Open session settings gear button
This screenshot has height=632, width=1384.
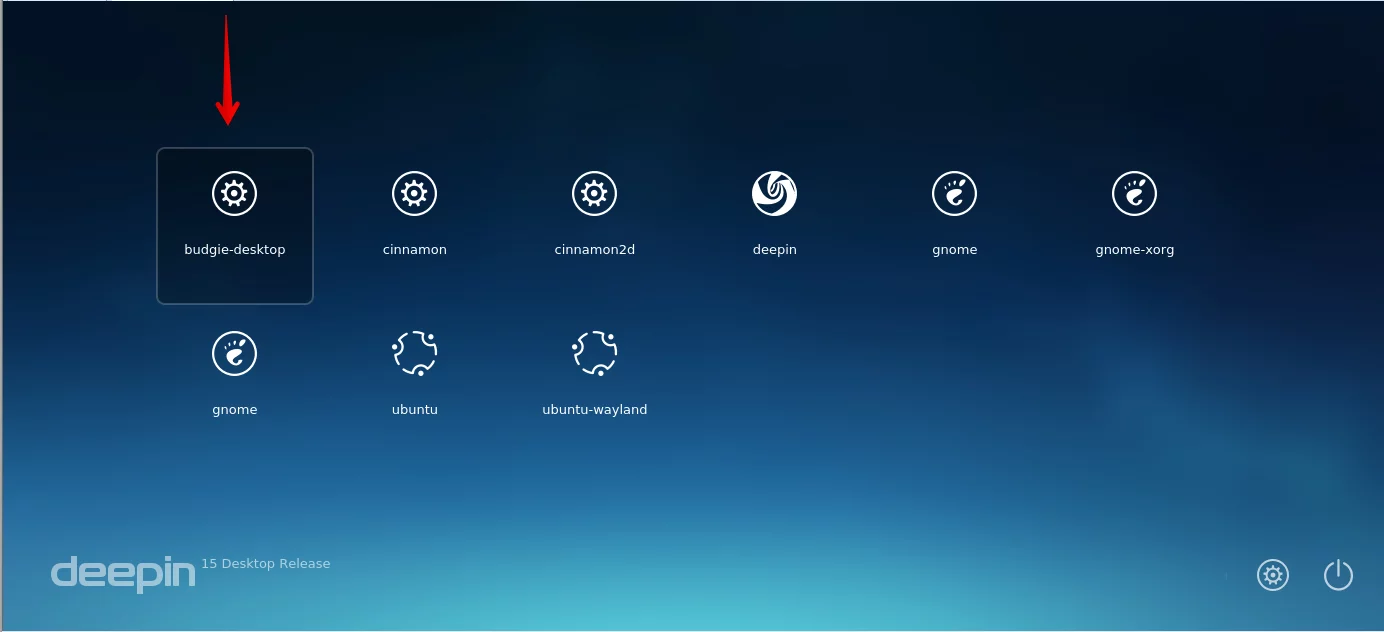pyautogui.click(x=1273, y=575)
